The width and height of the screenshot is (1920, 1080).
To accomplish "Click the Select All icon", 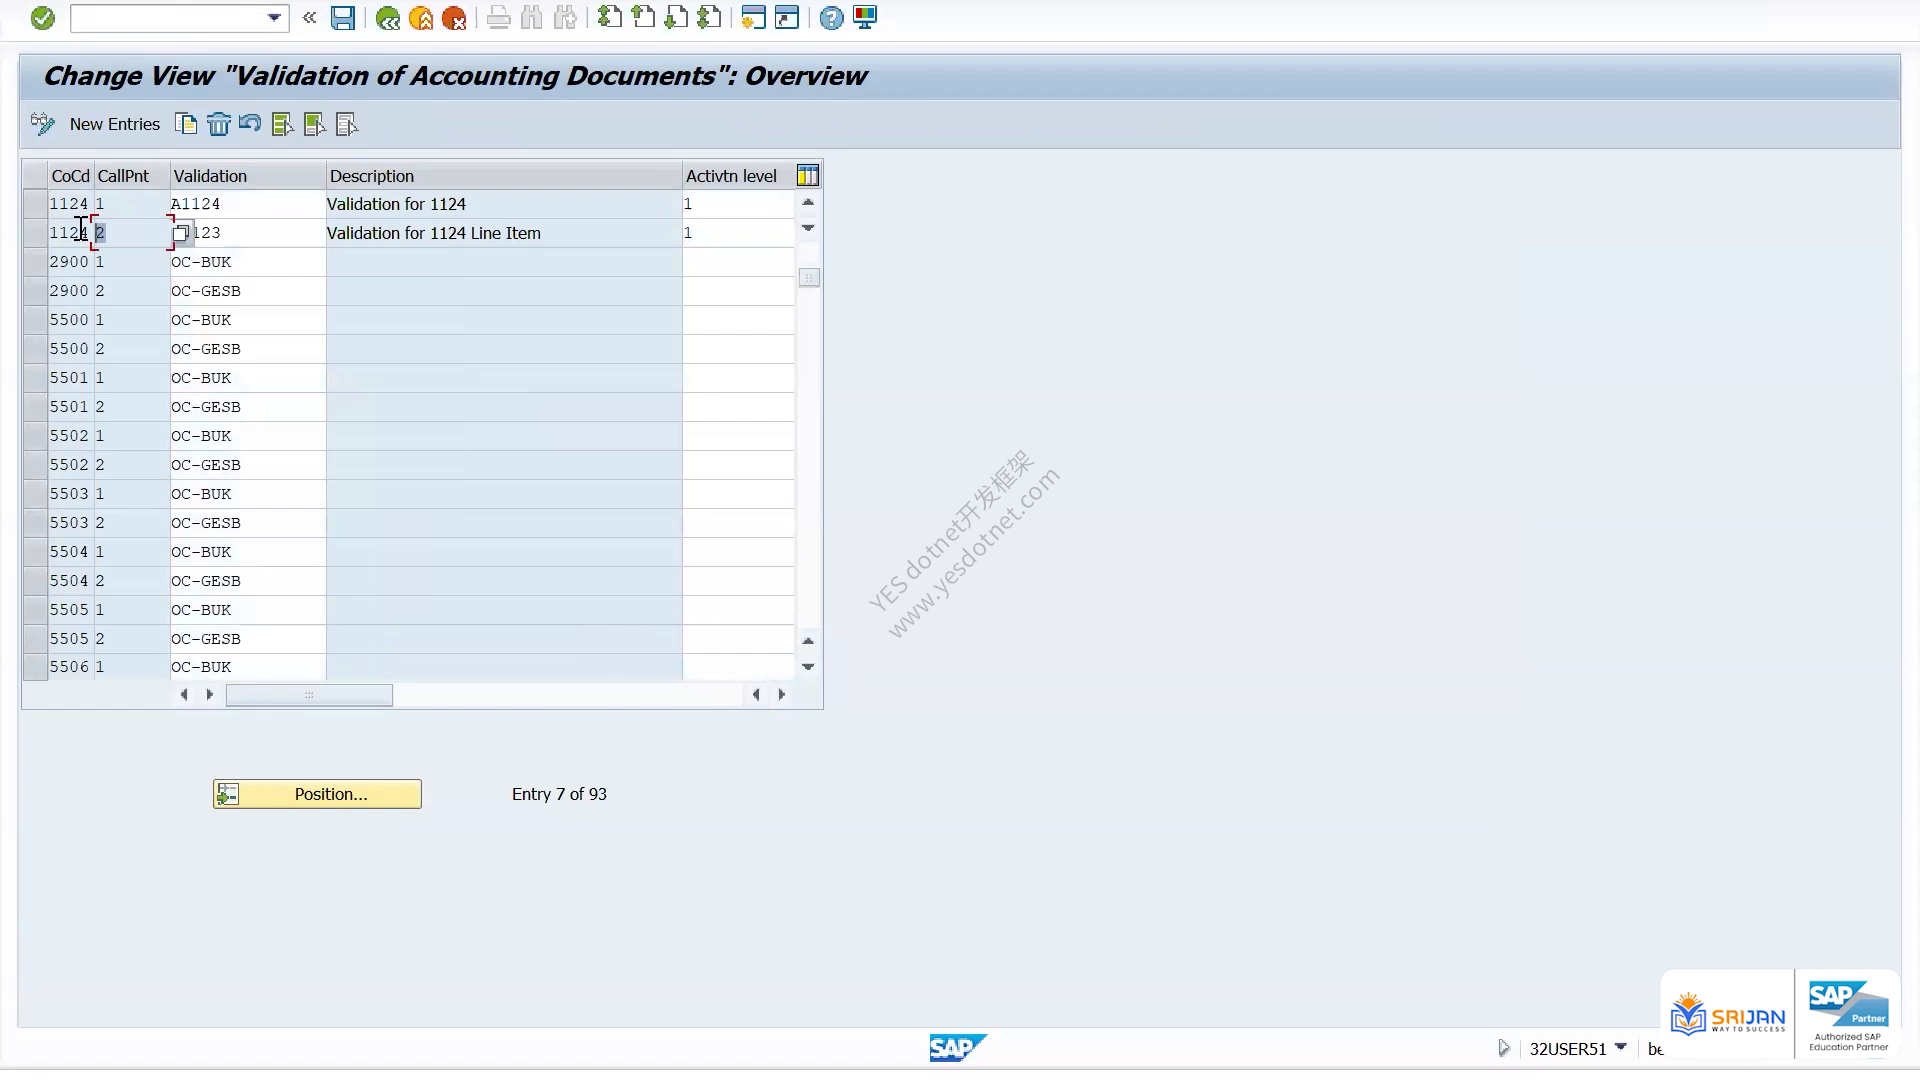I will click(x=282, y=124).
